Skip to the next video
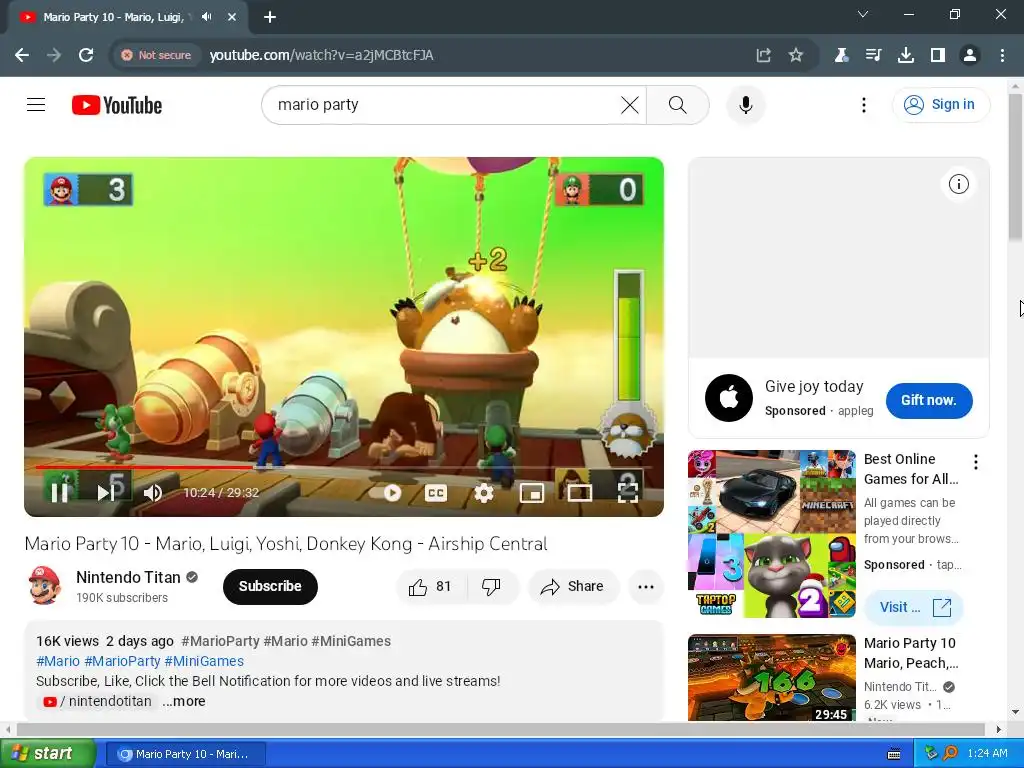Viewport: 1024px width, 768px height. click(x=106, y=492)
